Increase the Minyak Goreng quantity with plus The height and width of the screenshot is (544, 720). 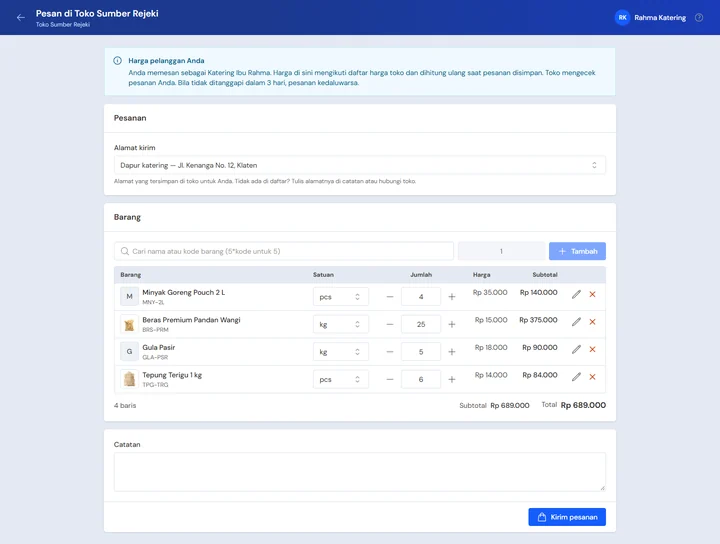pyautogui.click(x=452, y=297)
